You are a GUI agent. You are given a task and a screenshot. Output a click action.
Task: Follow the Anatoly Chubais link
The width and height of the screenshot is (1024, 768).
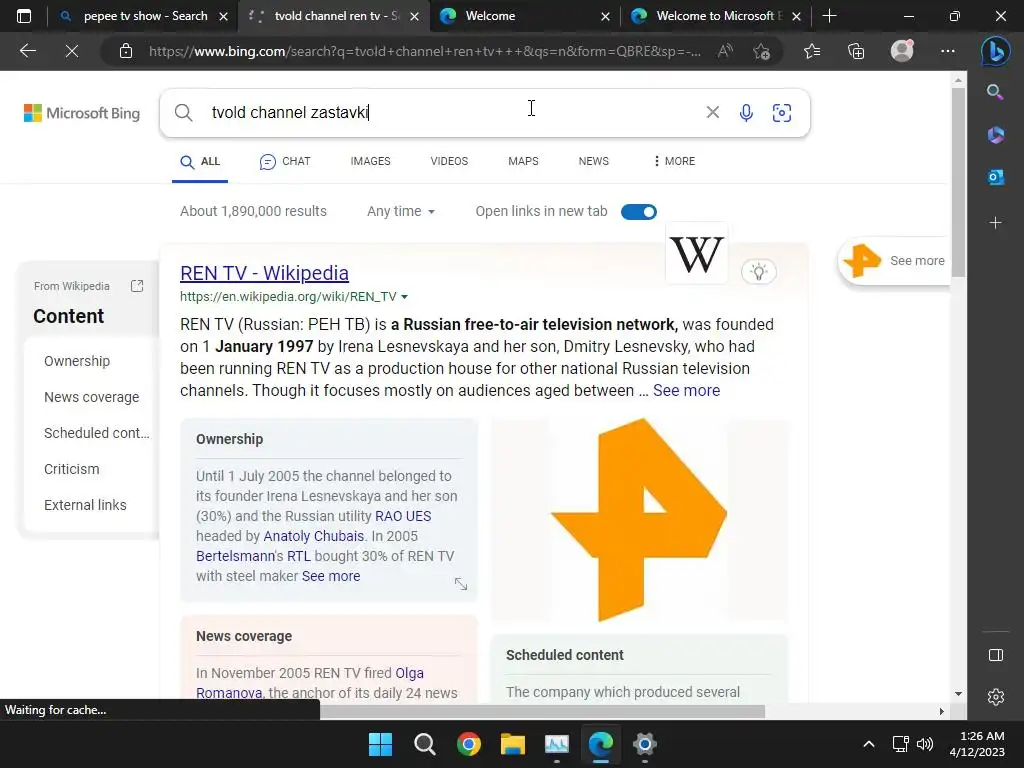(313, 536)
